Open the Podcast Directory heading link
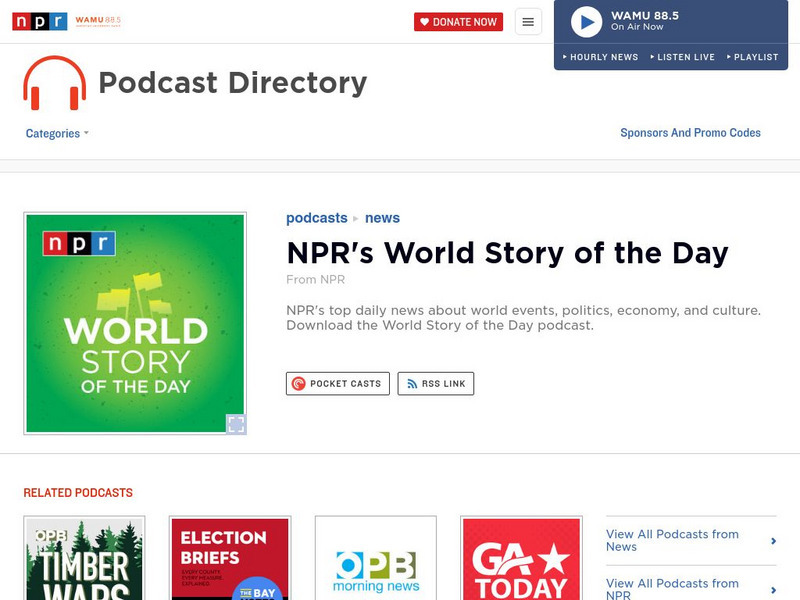This screenshot has width=800, height=600. click(x=233, y=83)
